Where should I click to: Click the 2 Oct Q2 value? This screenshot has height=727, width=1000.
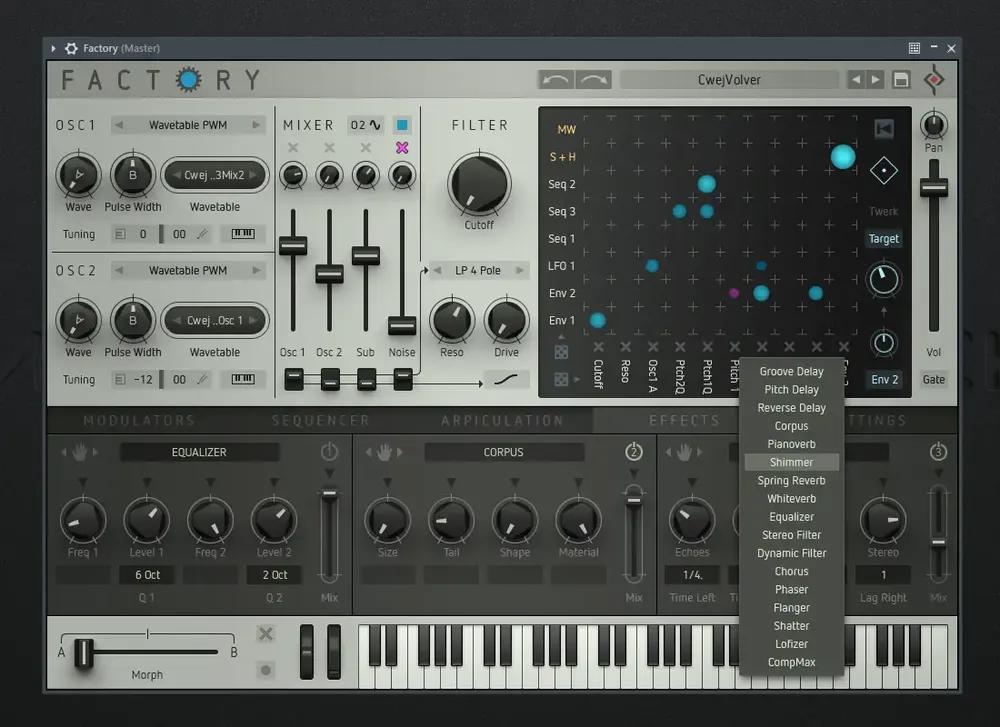(x=274, y=575)
